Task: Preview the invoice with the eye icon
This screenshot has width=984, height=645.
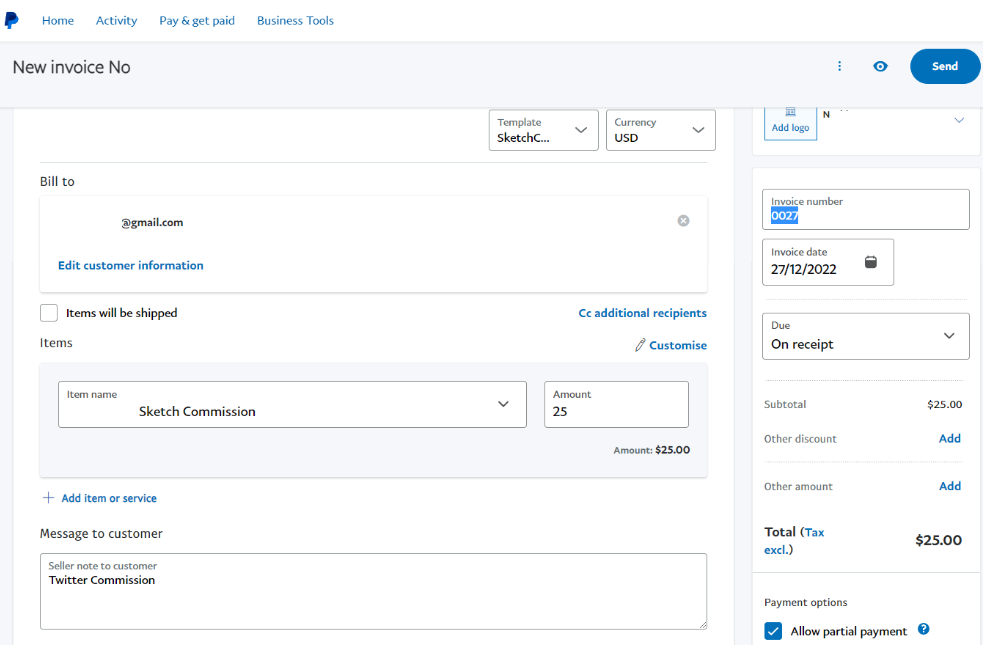Action: 880,66
